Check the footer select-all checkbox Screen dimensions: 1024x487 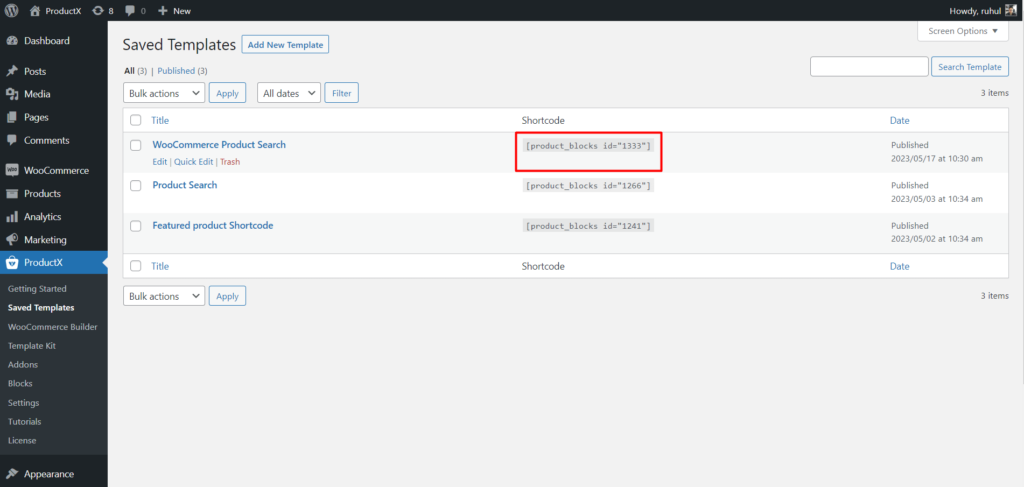tap(135, 266)
